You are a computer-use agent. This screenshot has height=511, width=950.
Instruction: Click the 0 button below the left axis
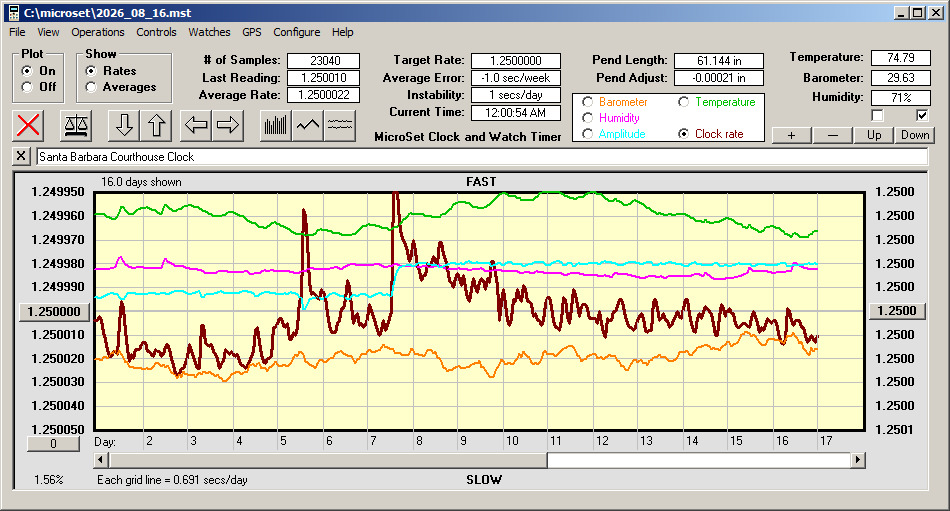pos(53,444)
